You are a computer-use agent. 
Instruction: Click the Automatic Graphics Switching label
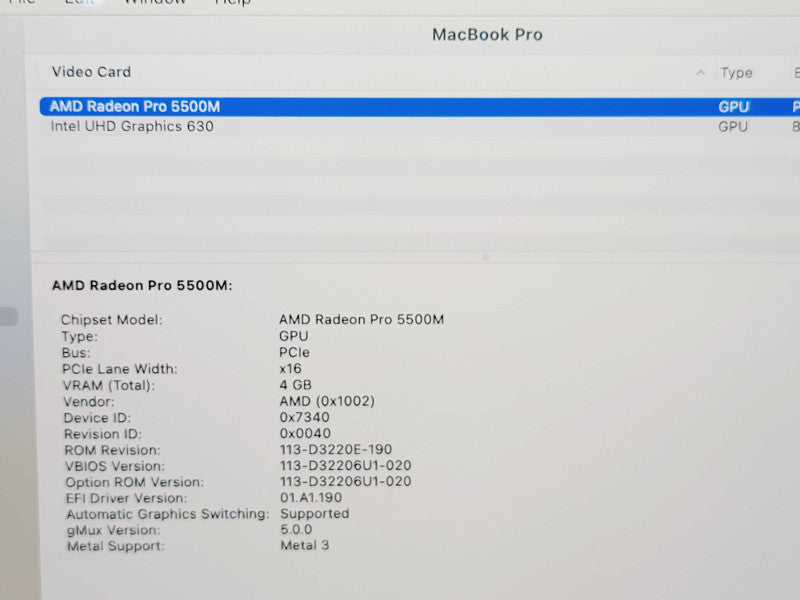(x=167, y=514)
